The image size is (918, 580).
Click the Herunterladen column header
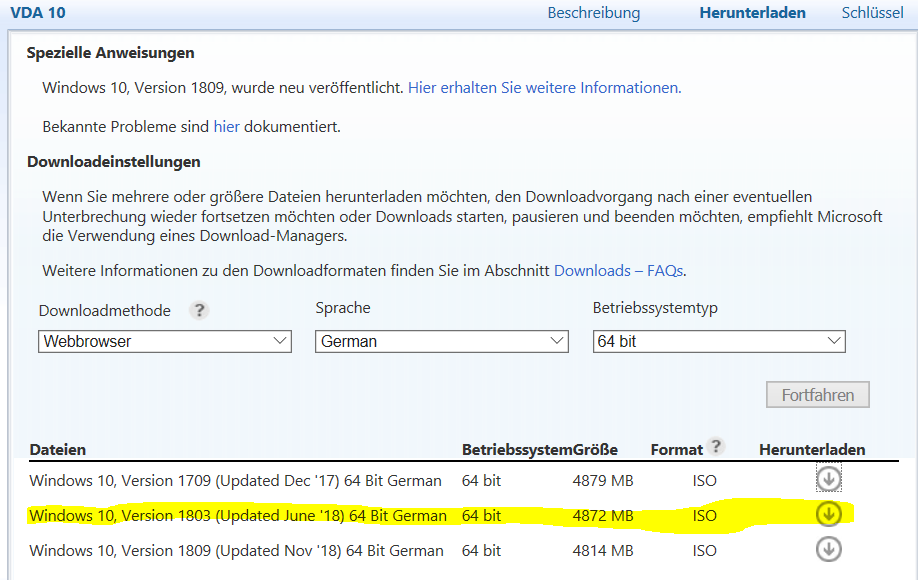812,449
